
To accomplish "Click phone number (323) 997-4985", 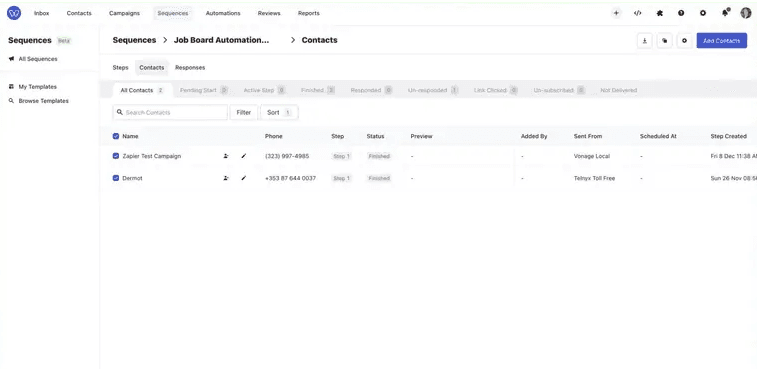I will tap(287, 156).
